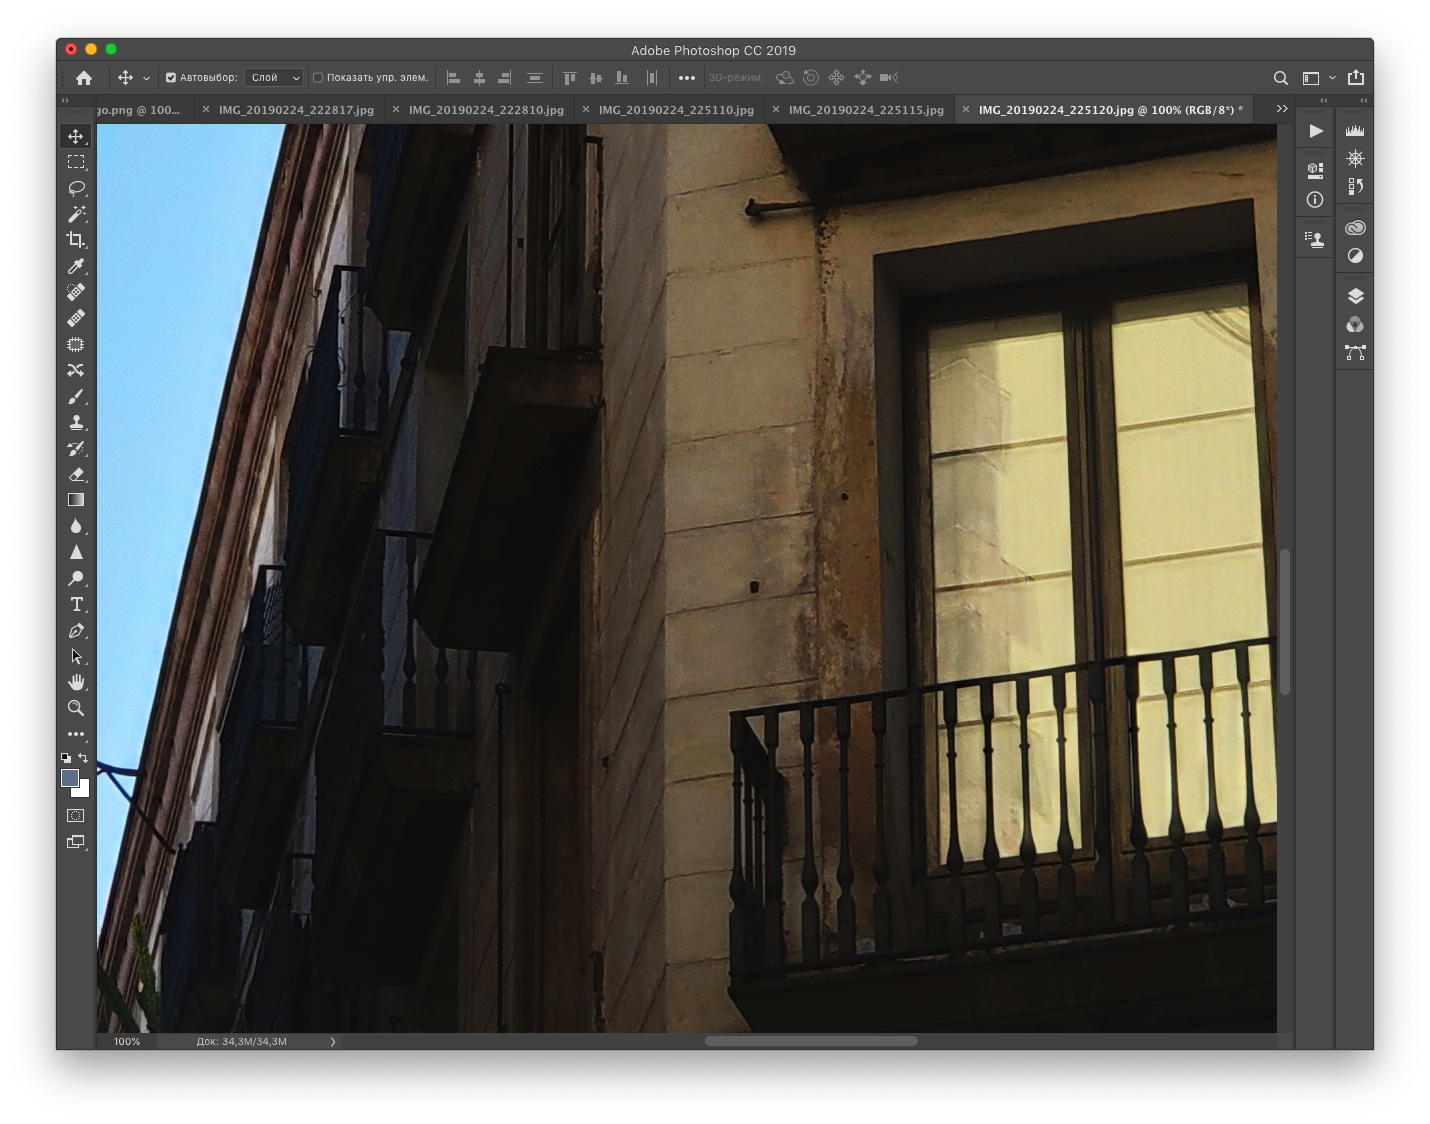This screenshot has height=1124, width=1430.
Task: Activate the Clone Stamp tool
Action: (x=76, y=422)
